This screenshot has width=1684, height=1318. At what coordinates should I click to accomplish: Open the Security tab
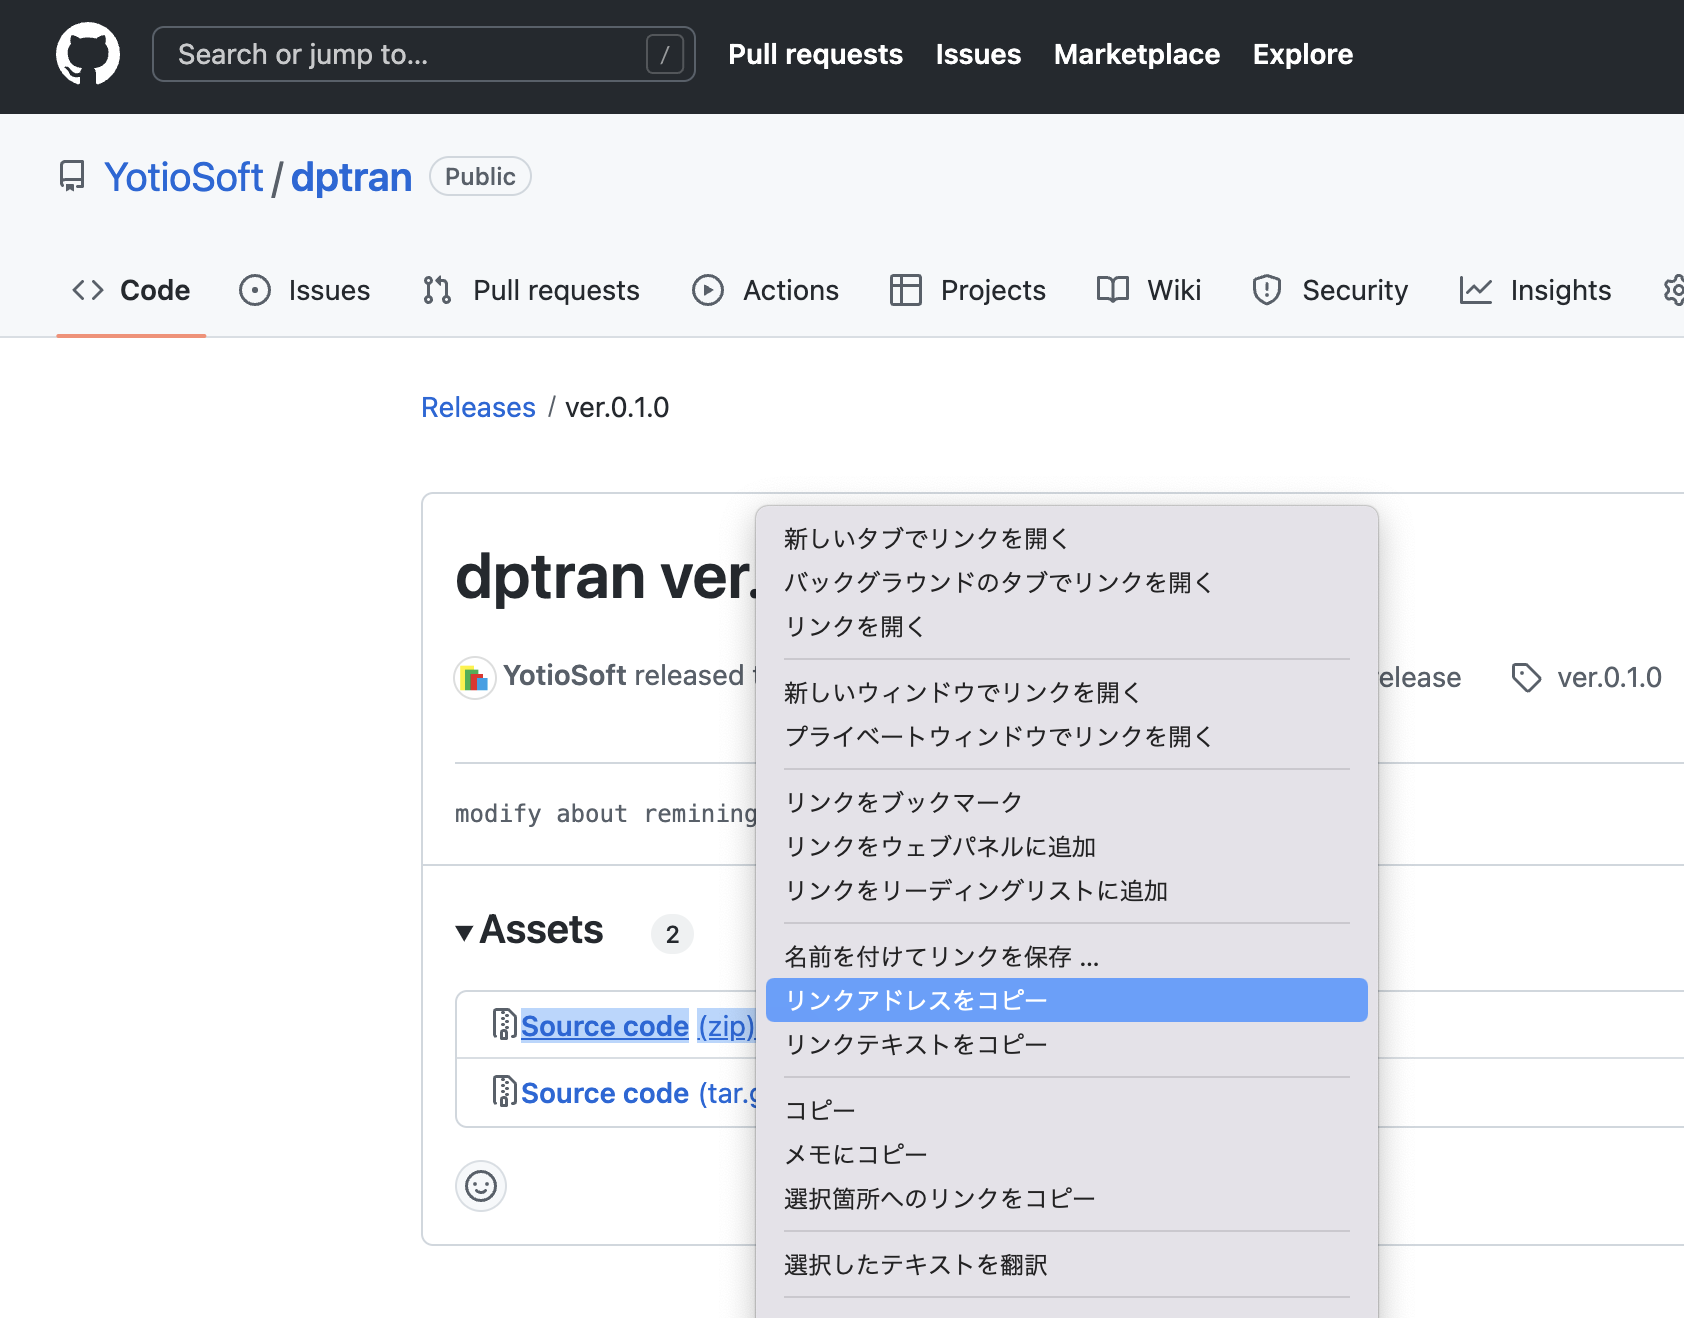1330,290
